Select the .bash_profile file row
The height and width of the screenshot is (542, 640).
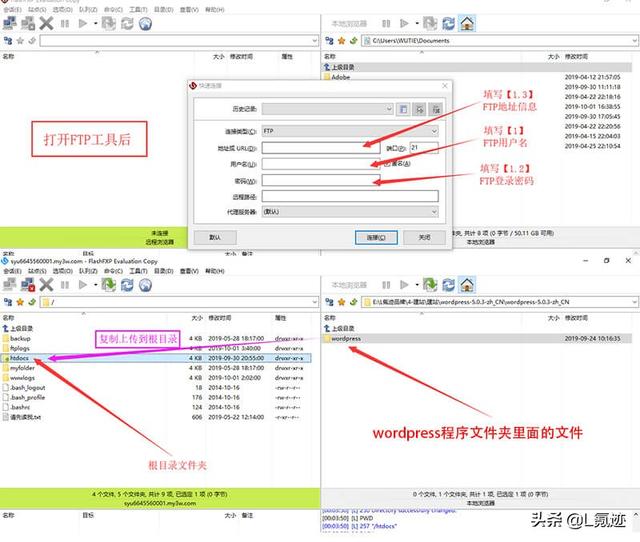coord(156,397)
